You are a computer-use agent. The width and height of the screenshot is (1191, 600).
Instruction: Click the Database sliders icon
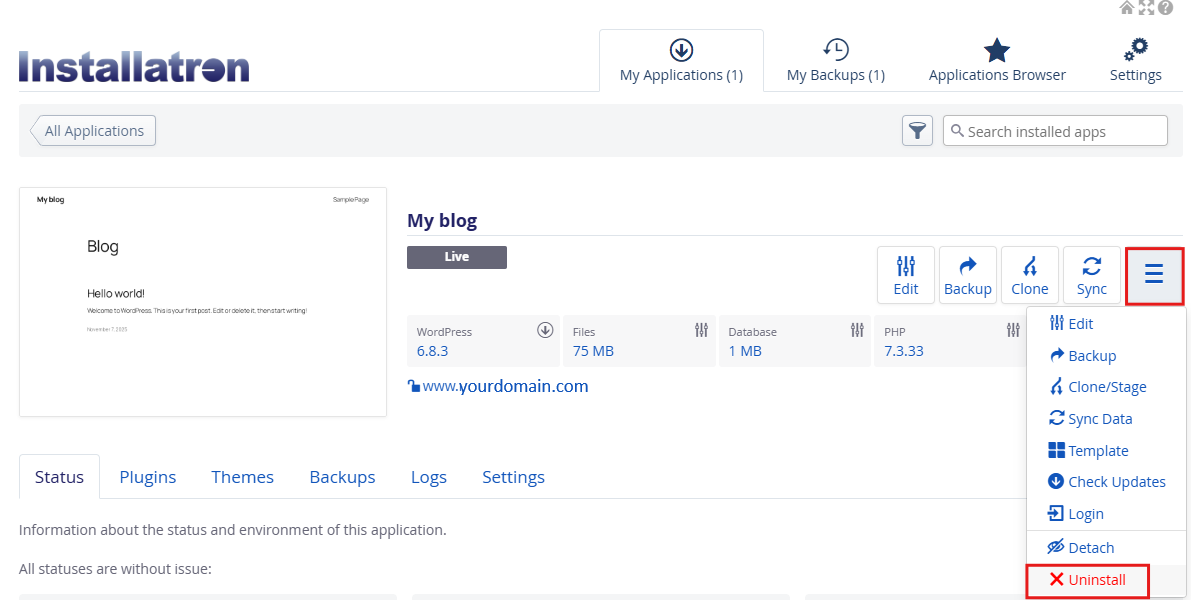coord(857,330)
